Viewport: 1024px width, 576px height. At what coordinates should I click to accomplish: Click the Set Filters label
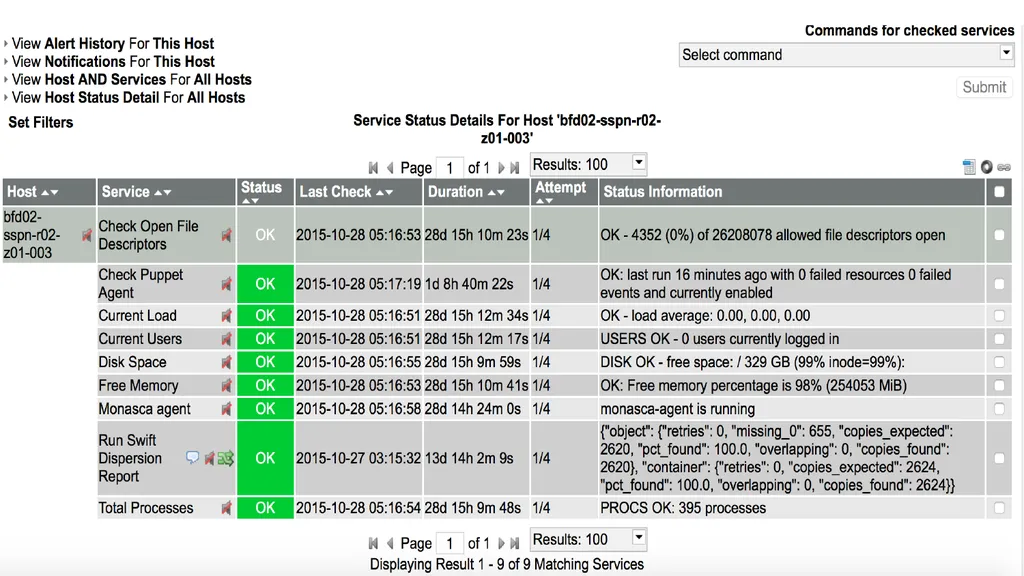40,123
